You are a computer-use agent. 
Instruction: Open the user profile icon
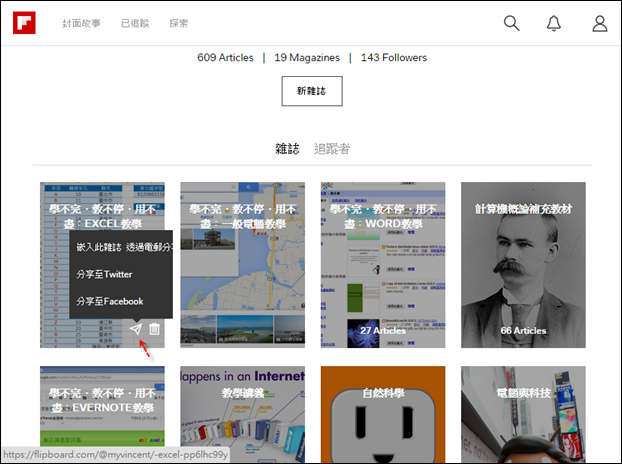pyautogui.click(x=599, y=23)
